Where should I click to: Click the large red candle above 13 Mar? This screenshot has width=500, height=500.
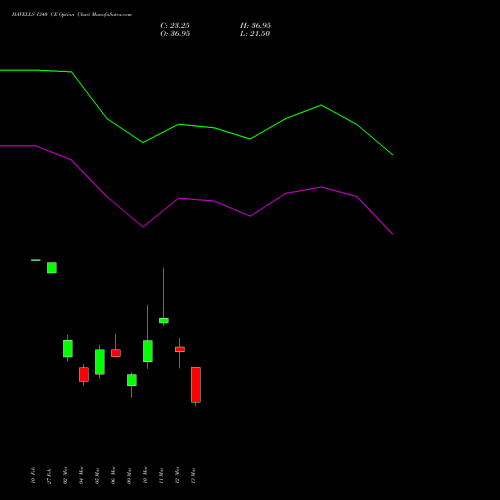click(x=196, y=385)
